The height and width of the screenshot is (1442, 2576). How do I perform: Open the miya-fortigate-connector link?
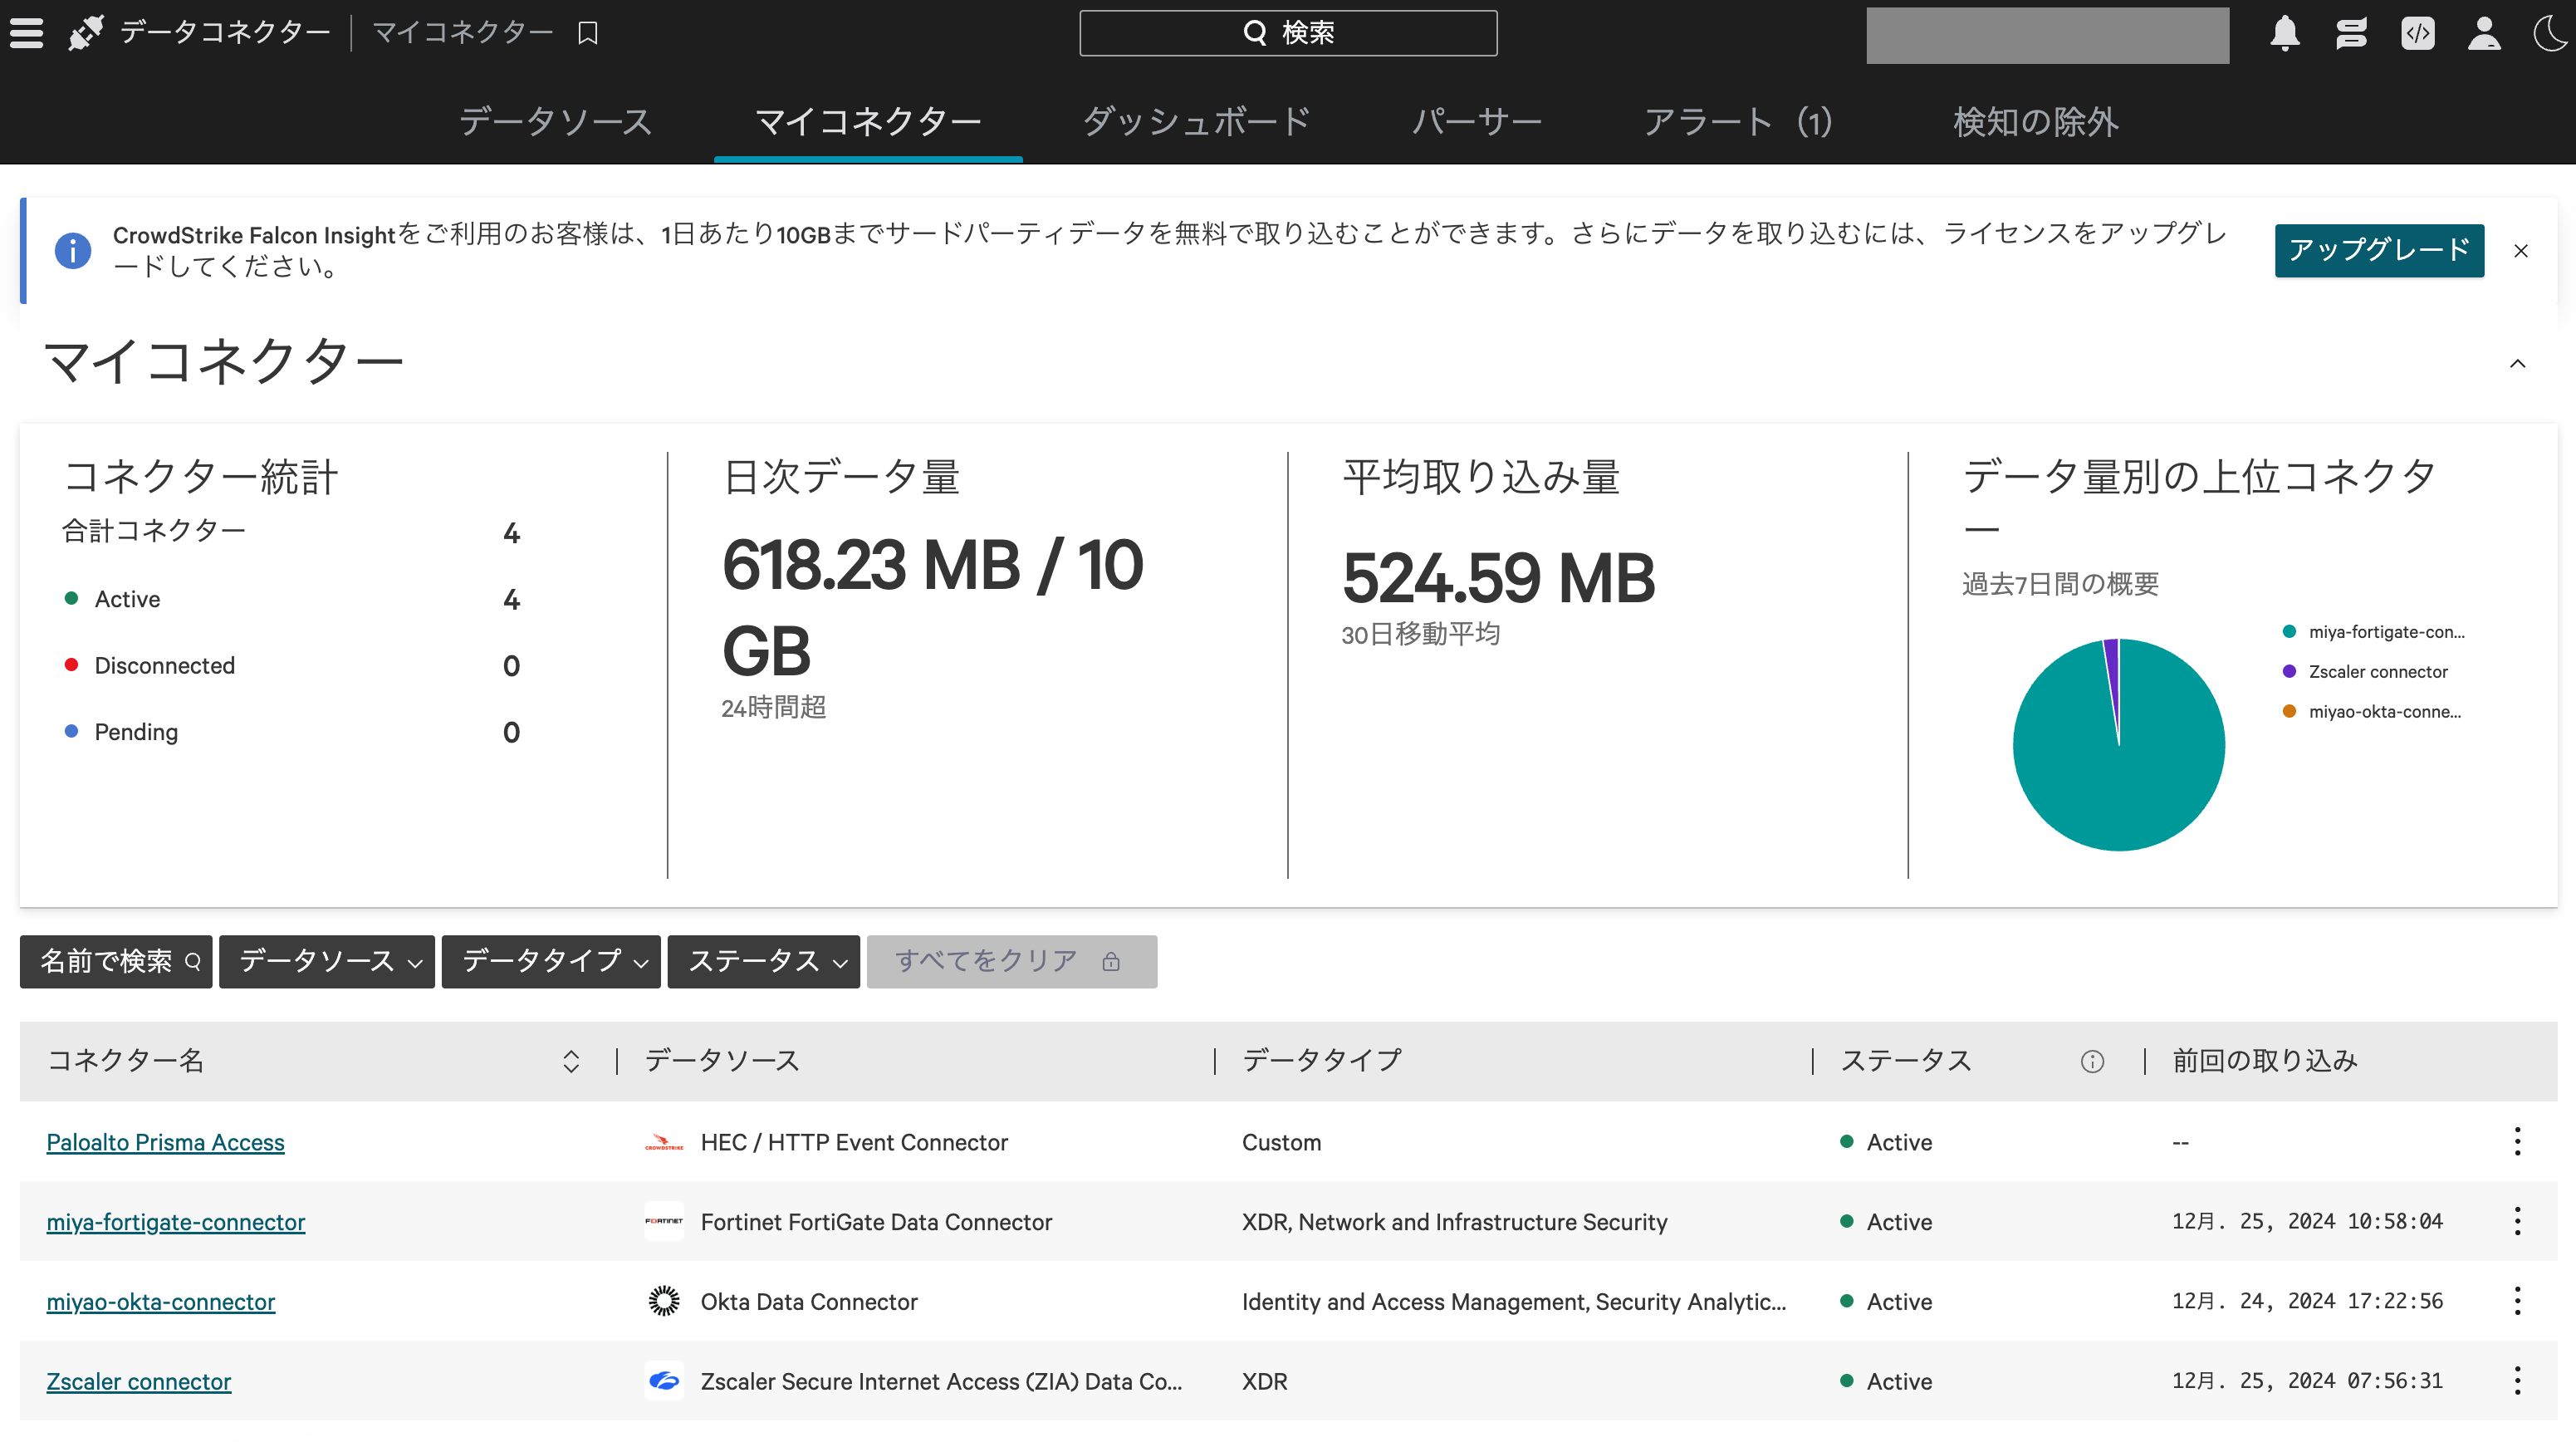[x=176, y=1222]
